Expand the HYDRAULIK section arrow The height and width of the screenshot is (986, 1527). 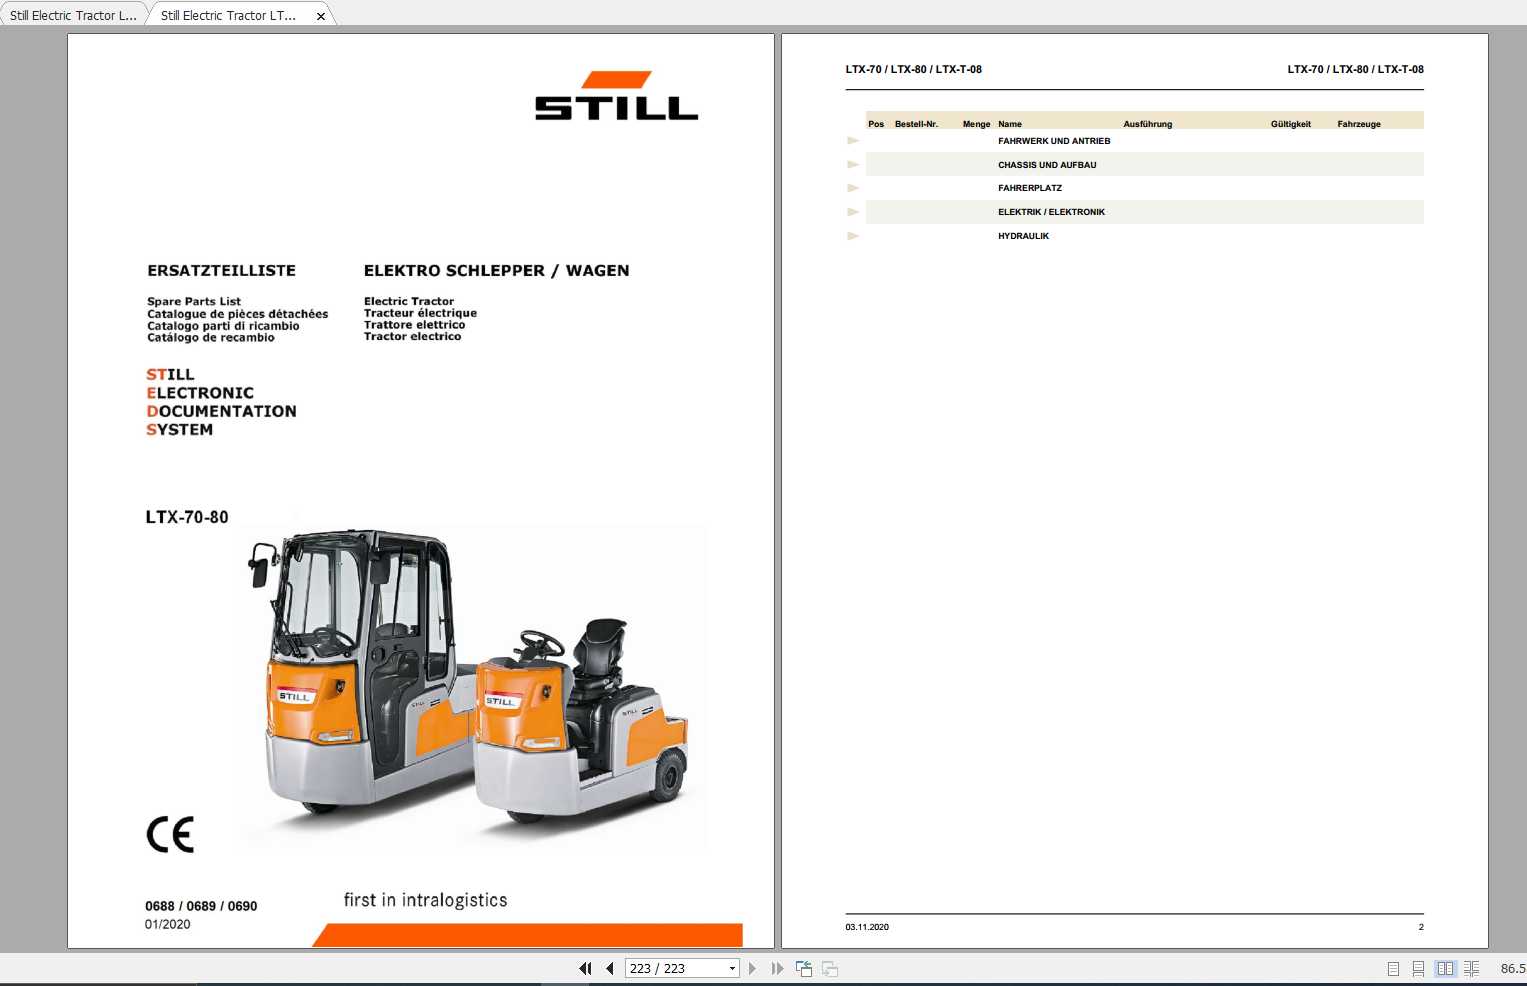tap(853, 235)
